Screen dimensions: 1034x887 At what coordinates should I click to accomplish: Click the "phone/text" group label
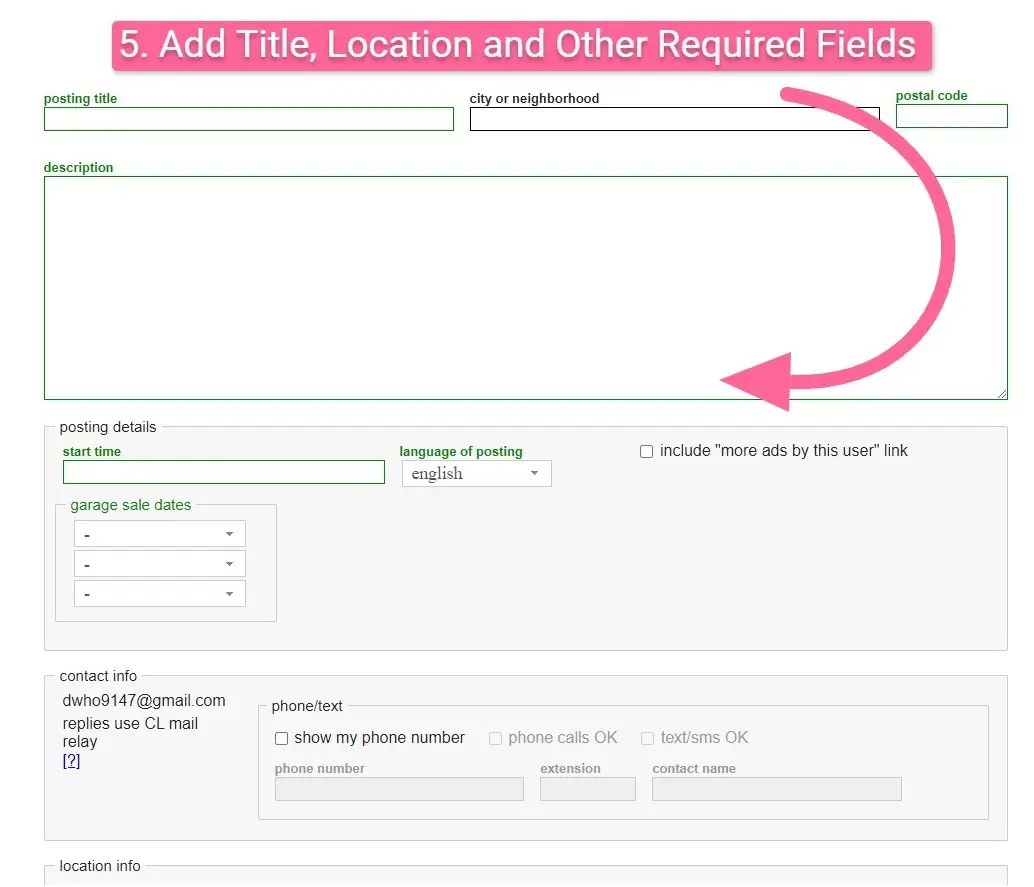tap(307, 706)
